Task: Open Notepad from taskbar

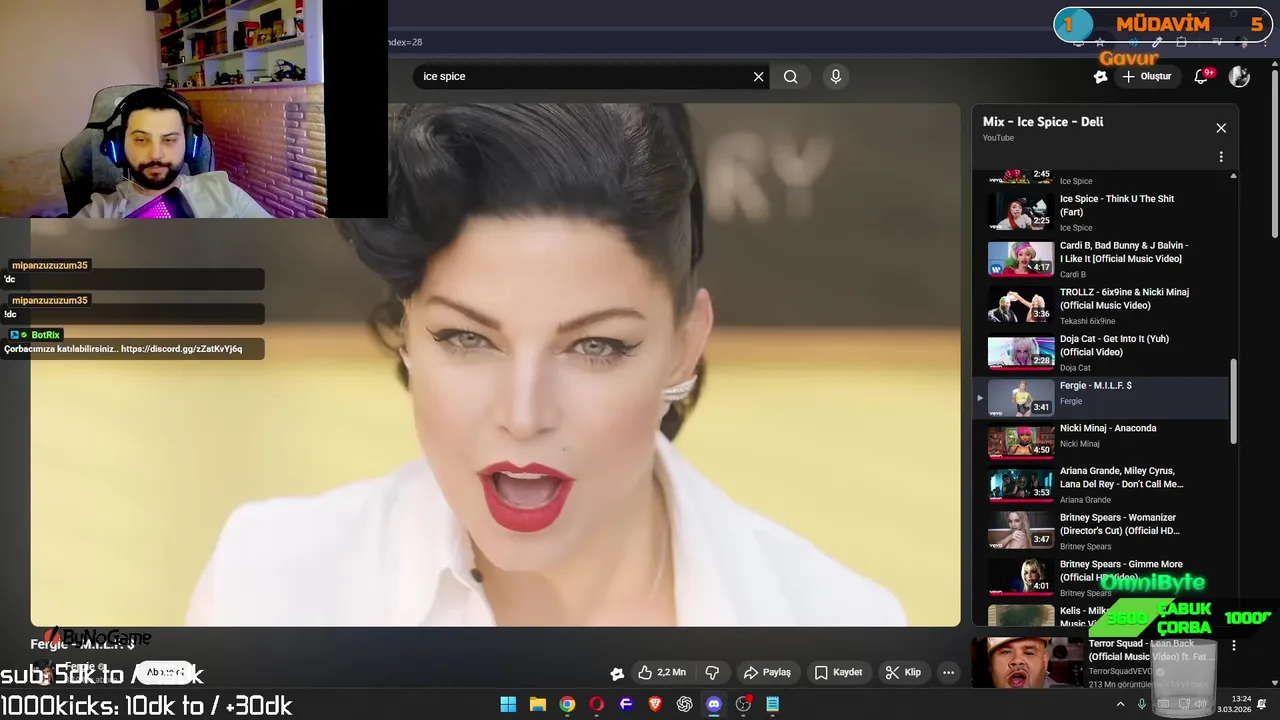Action: click(773, 704)
